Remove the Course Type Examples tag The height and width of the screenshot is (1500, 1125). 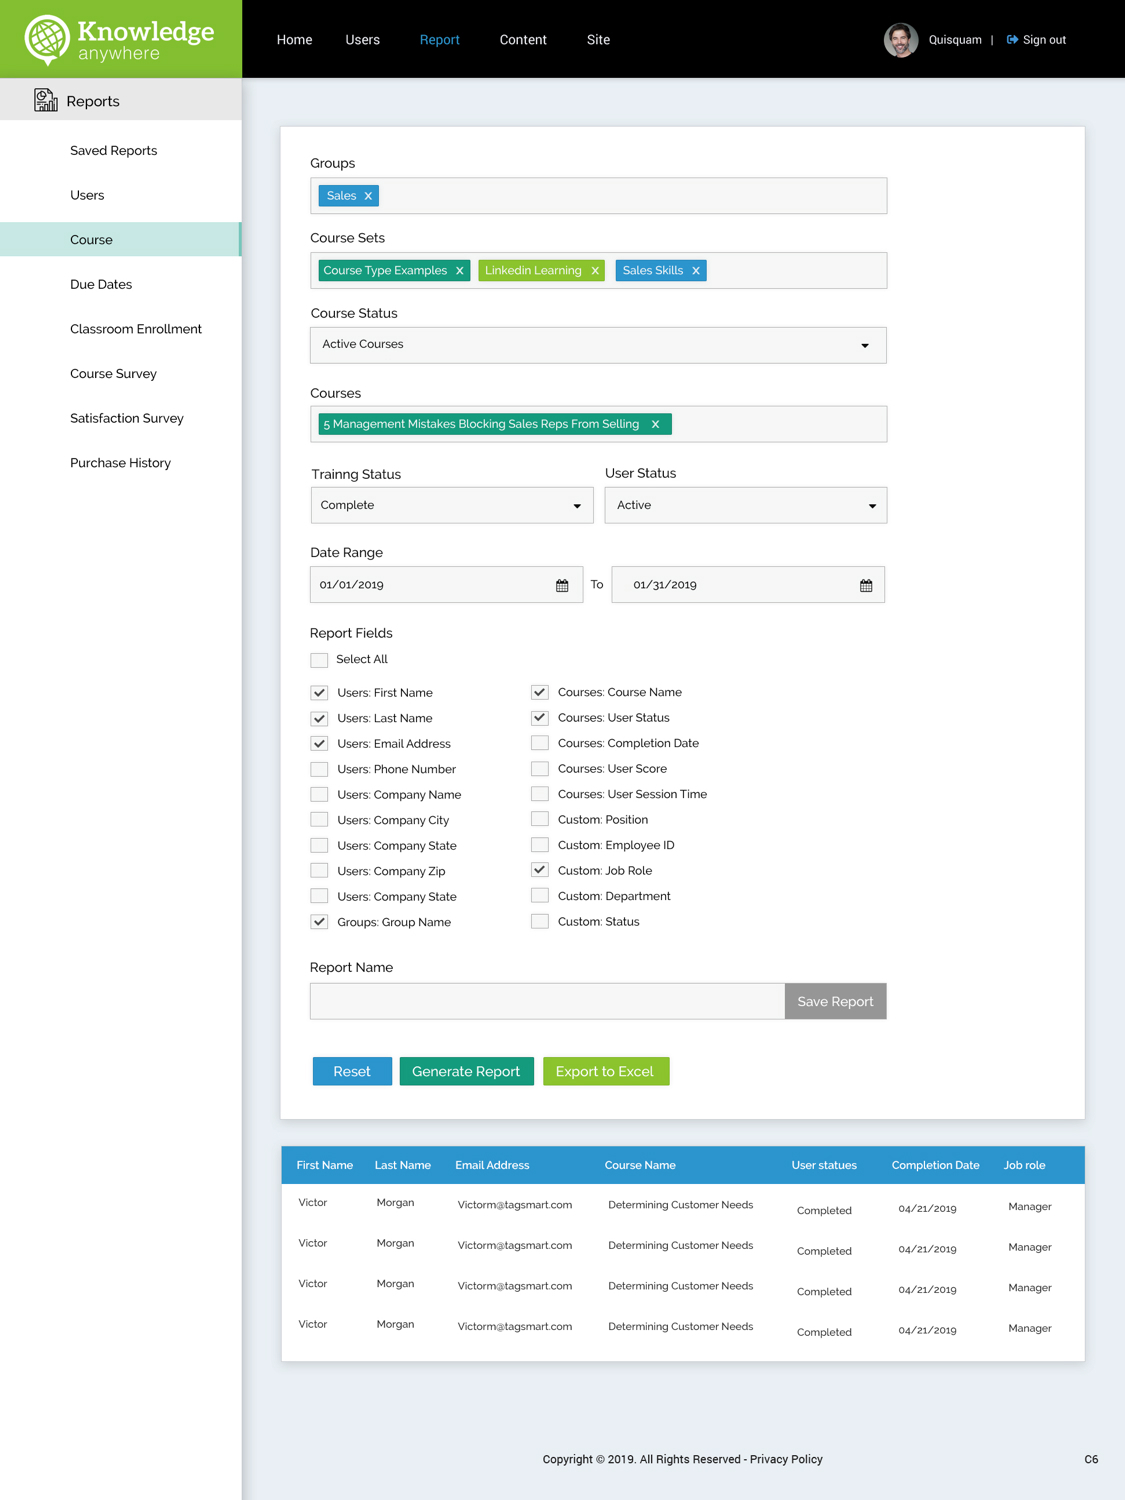click(x=460, y=271)
